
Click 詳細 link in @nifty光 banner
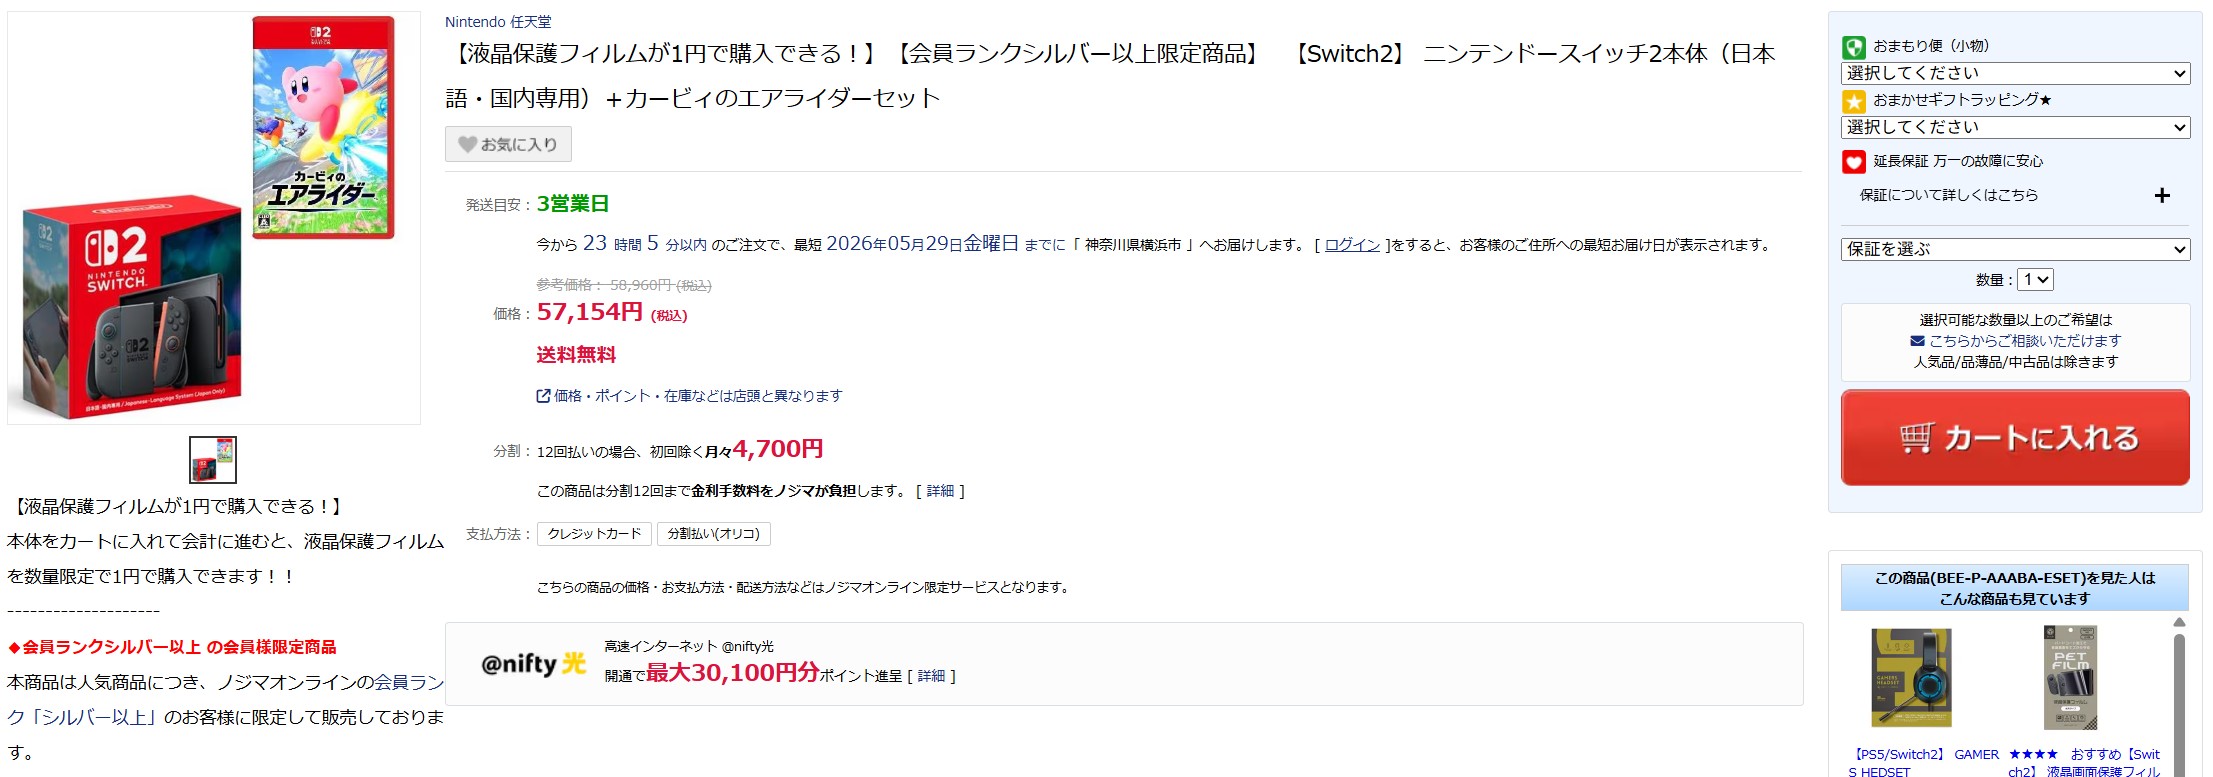931,676
